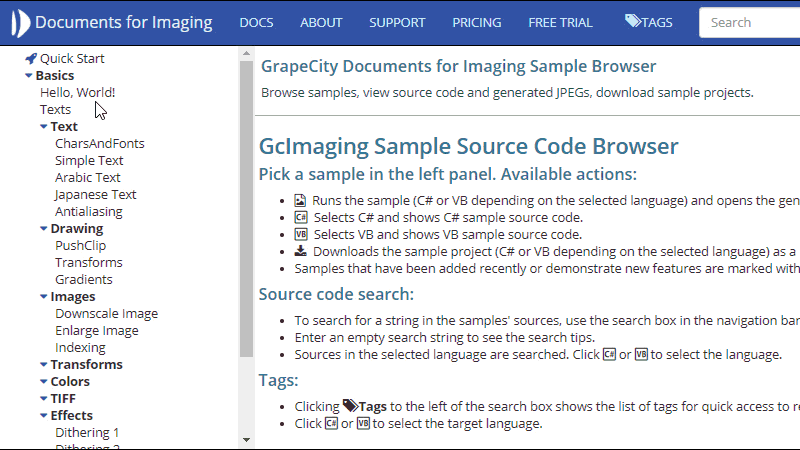Click the Tags icon in navigation bar
This screenshot has width=800, height=450.
pyautogui.click(x=632, y=22)
